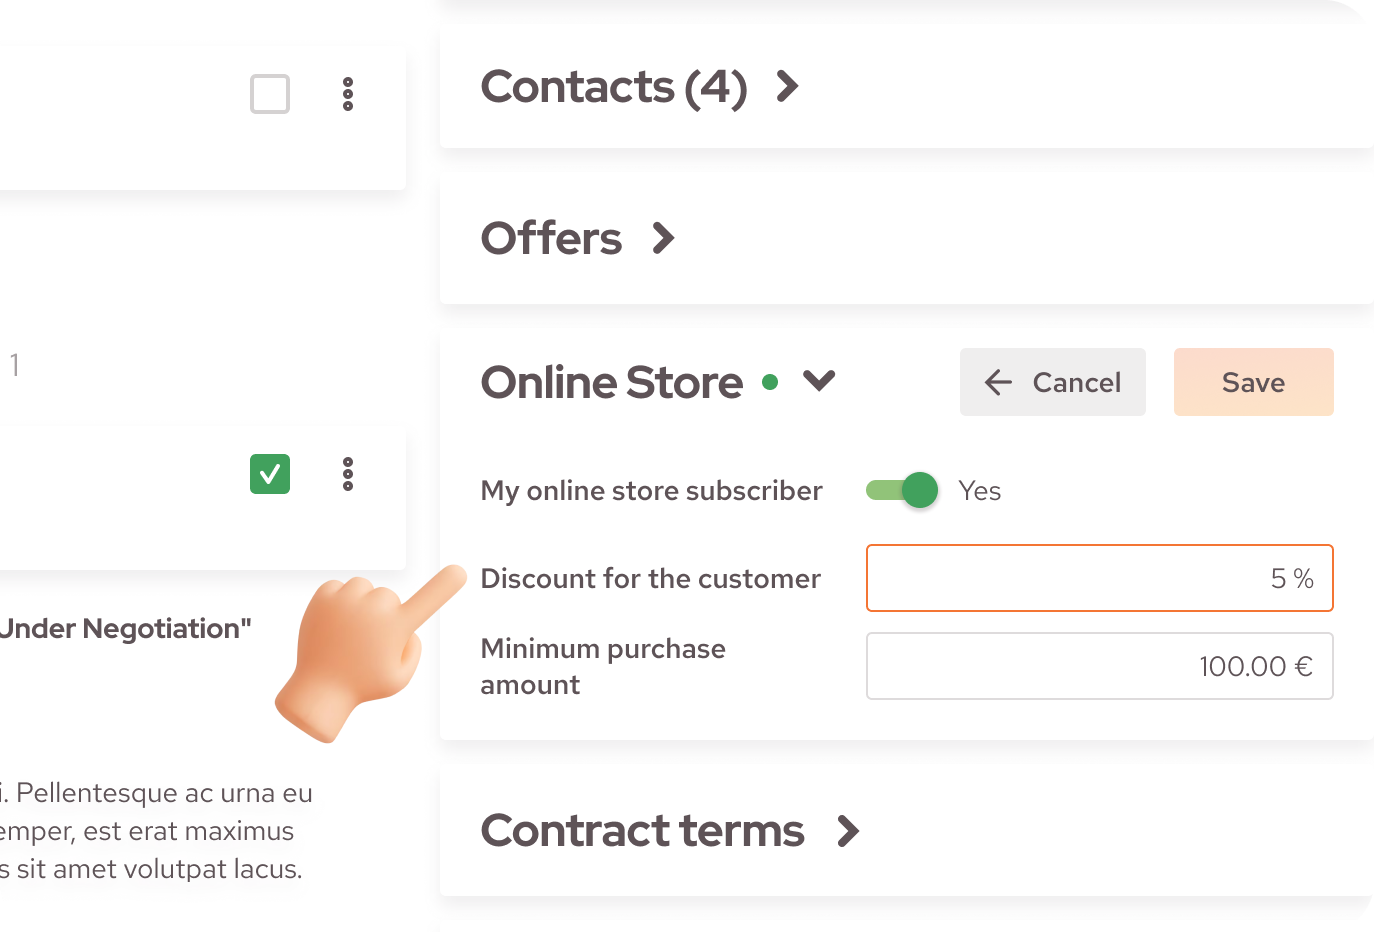Open the Contract terms heading
Viewport: 1374px width, 932px height.
pyautogui.click(x=642, y=831)
